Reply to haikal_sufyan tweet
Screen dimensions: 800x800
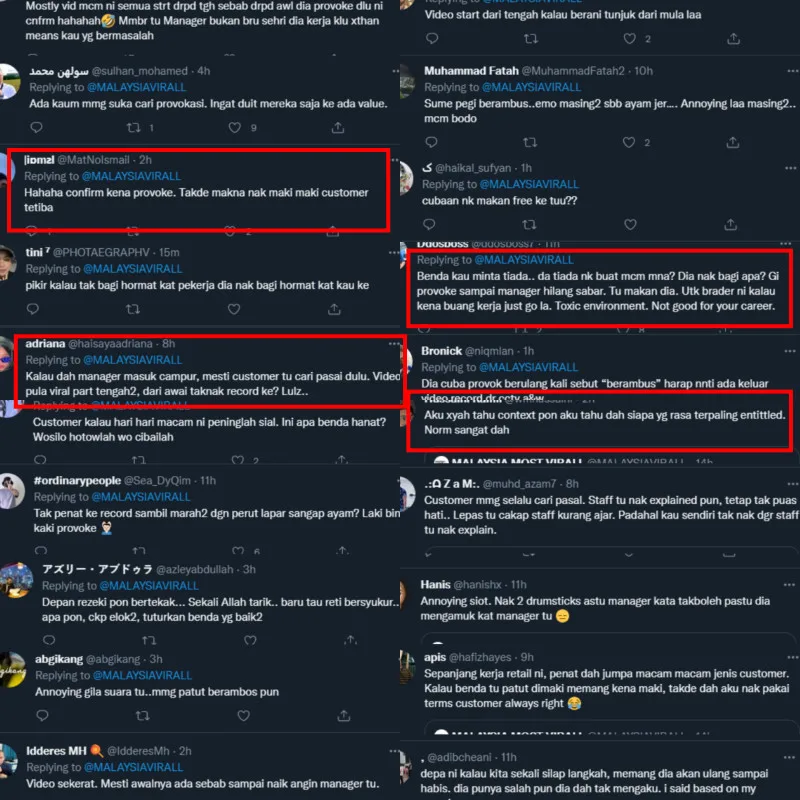pos(430,224)
